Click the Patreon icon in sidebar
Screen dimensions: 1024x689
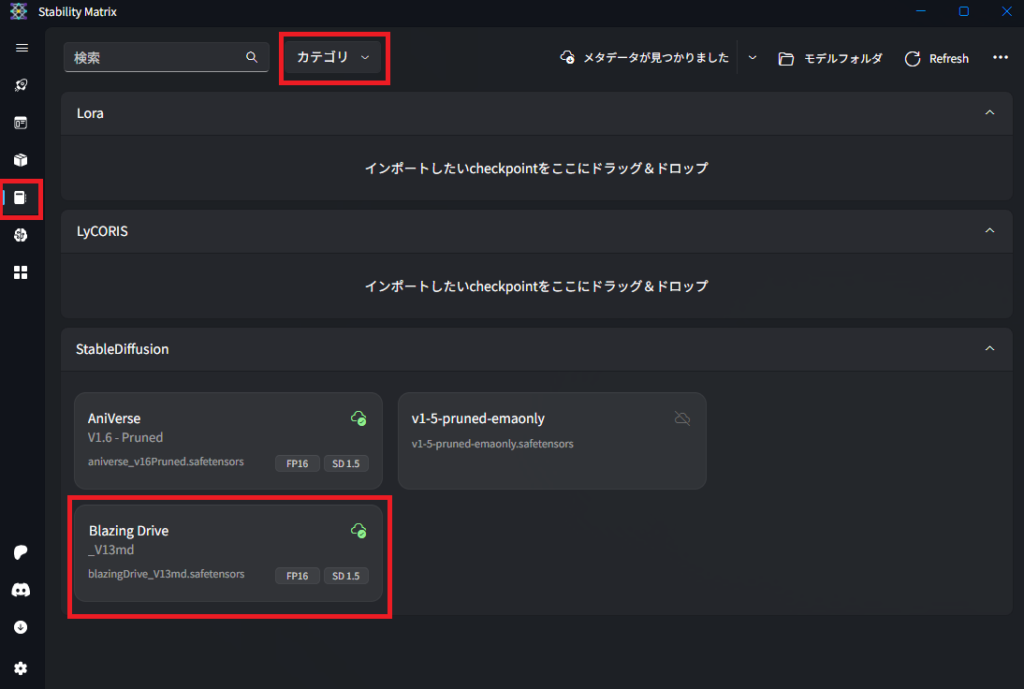(x=21, y=553)
